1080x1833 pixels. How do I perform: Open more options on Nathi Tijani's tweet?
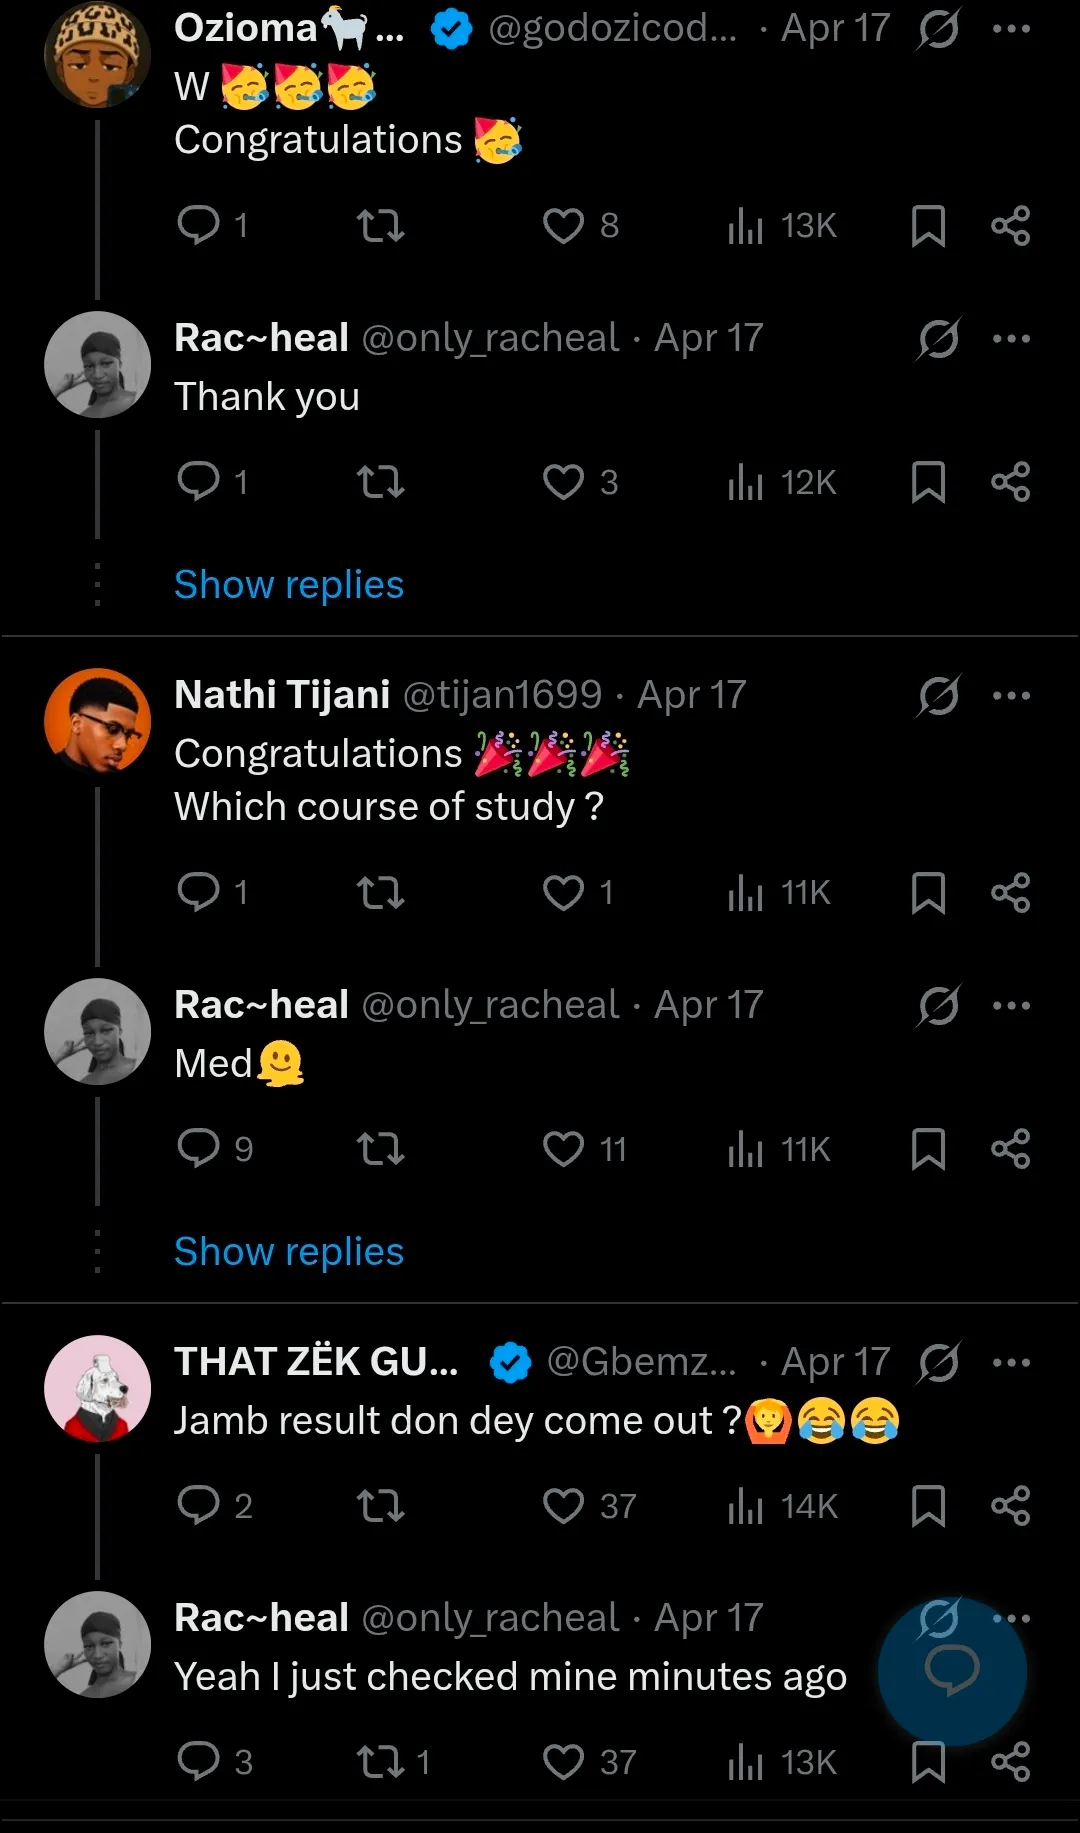(1011, 696)
